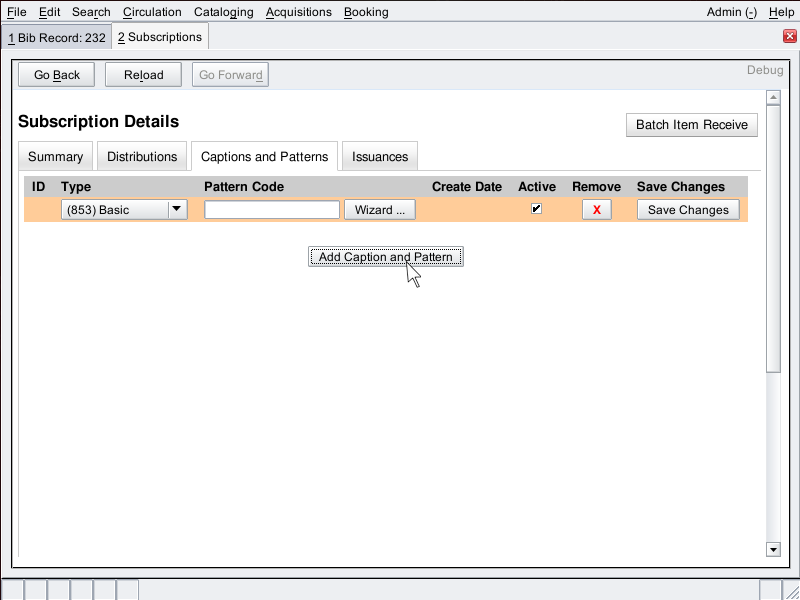
Task: Click the Add Caption and Pattern button
Action: click(x=385, y=257)
